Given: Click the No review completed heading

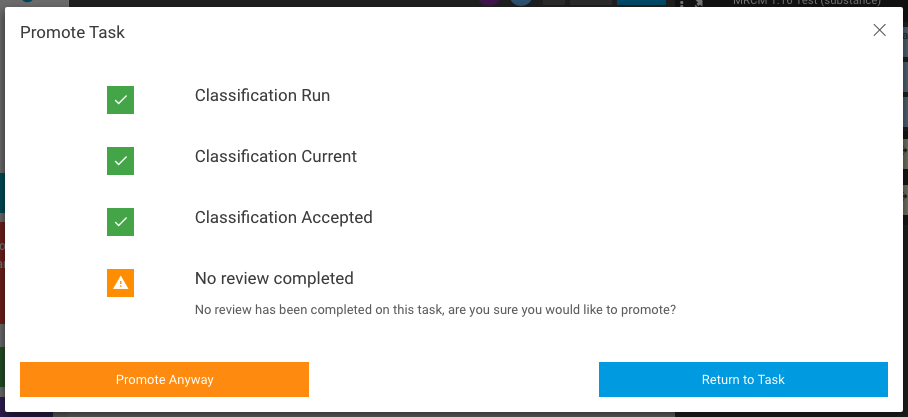Looking at the screenshot, I should [x=274, y=278].
